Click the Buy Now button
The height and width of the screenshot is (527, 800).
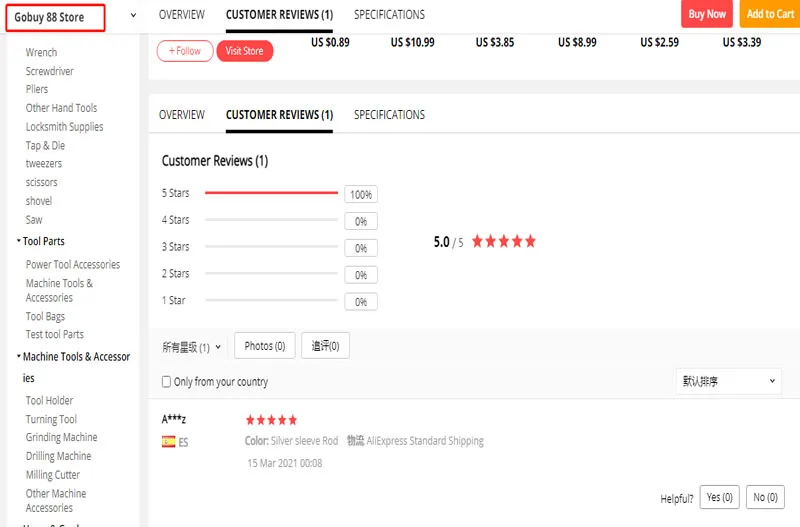pyautogui.click(x=707, y=14)
